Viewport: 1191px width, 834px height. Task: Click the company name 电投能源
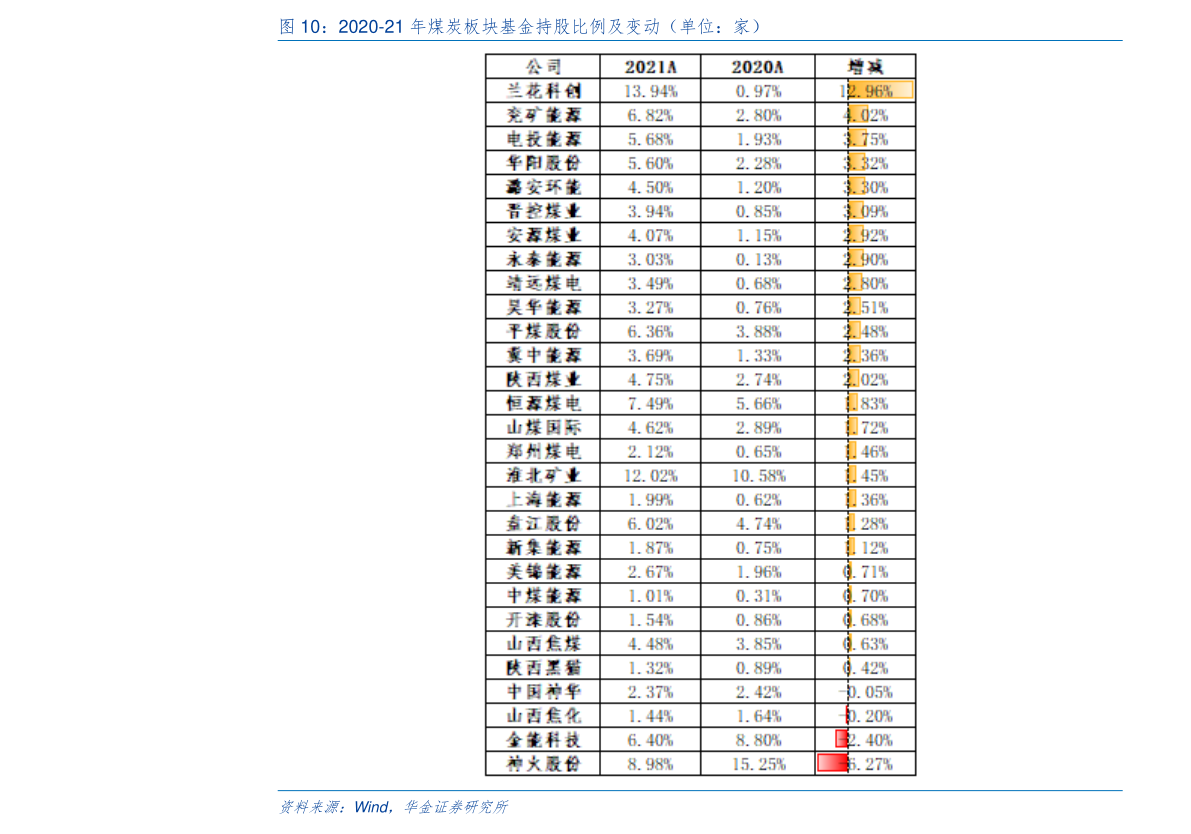pyautogui.click(x=543, y=139)
